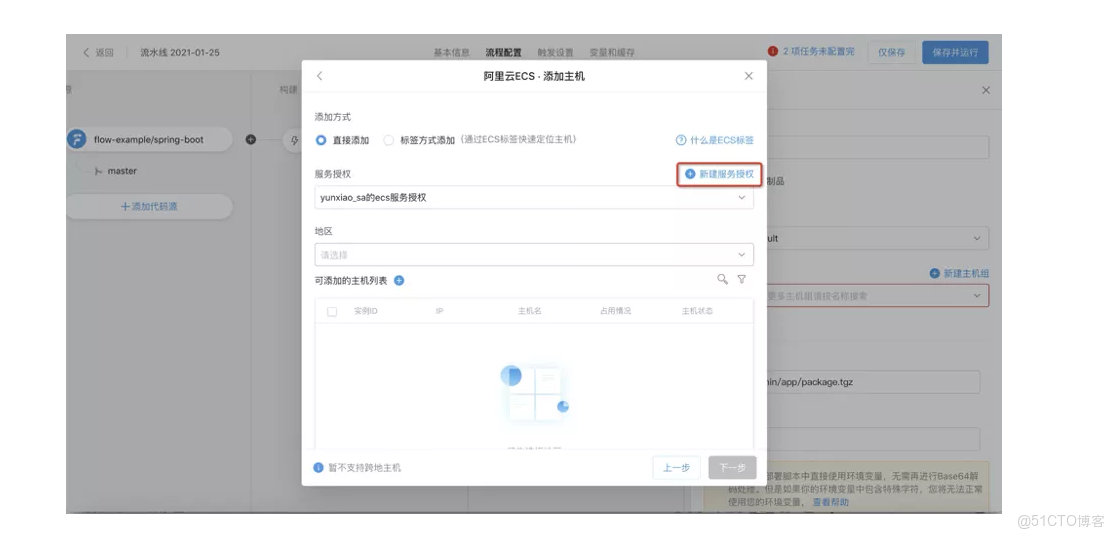
Task: Click the master branch label
Action: [x=122, y=171]
